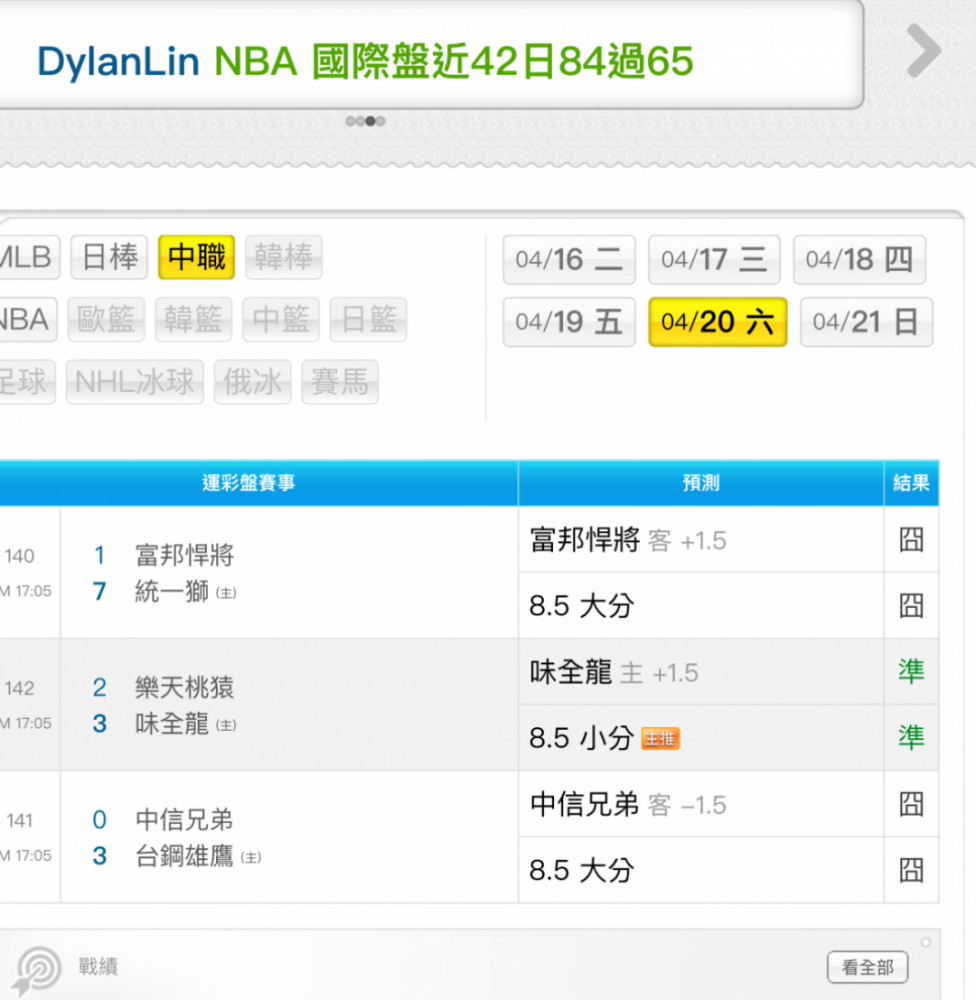Click the banner pagination dots
The width and height of the screenshot is (976, 1000).
pos(365,121)
